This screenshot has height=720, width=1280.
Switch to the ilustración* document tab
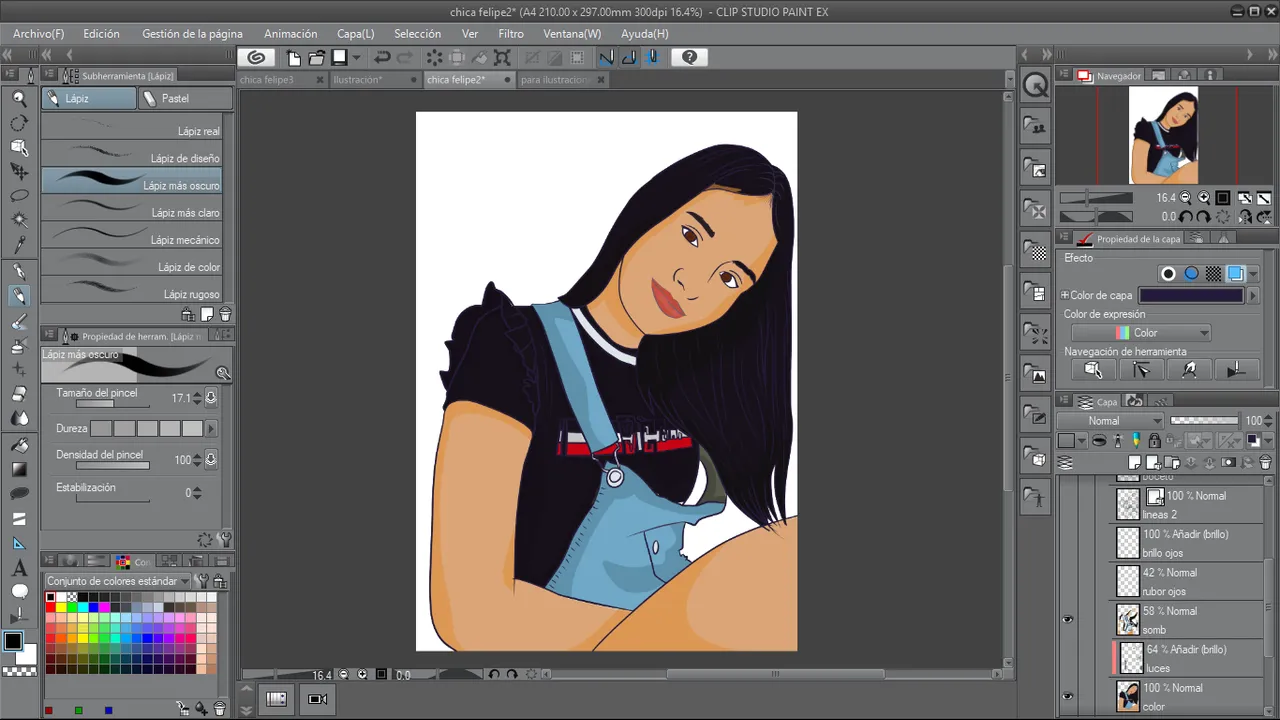click(358, 80)
